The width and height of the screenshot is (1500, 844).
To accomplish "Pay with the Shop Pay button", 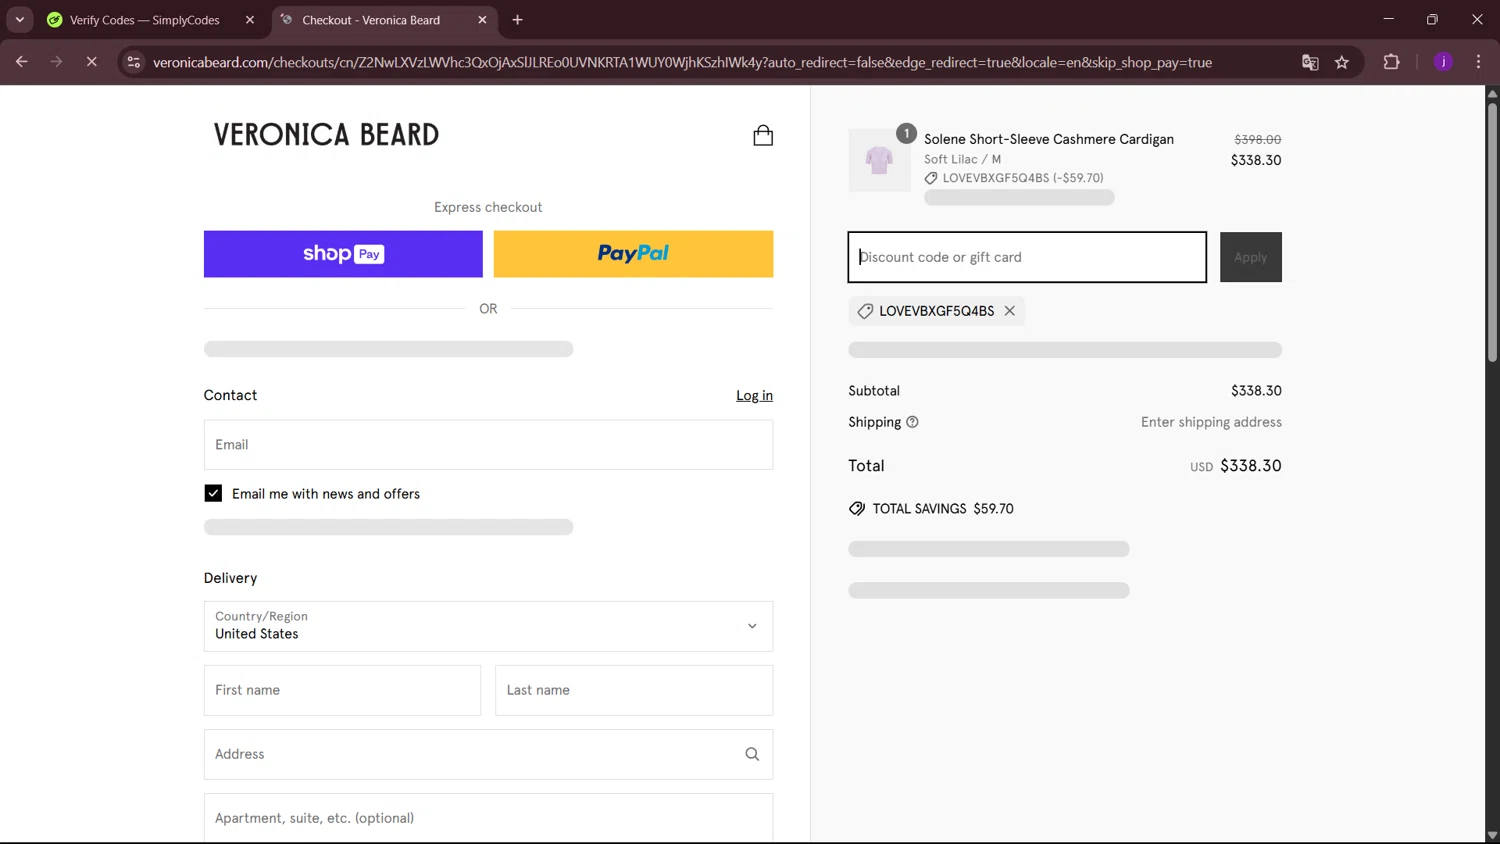I will (x=343, y=254).
